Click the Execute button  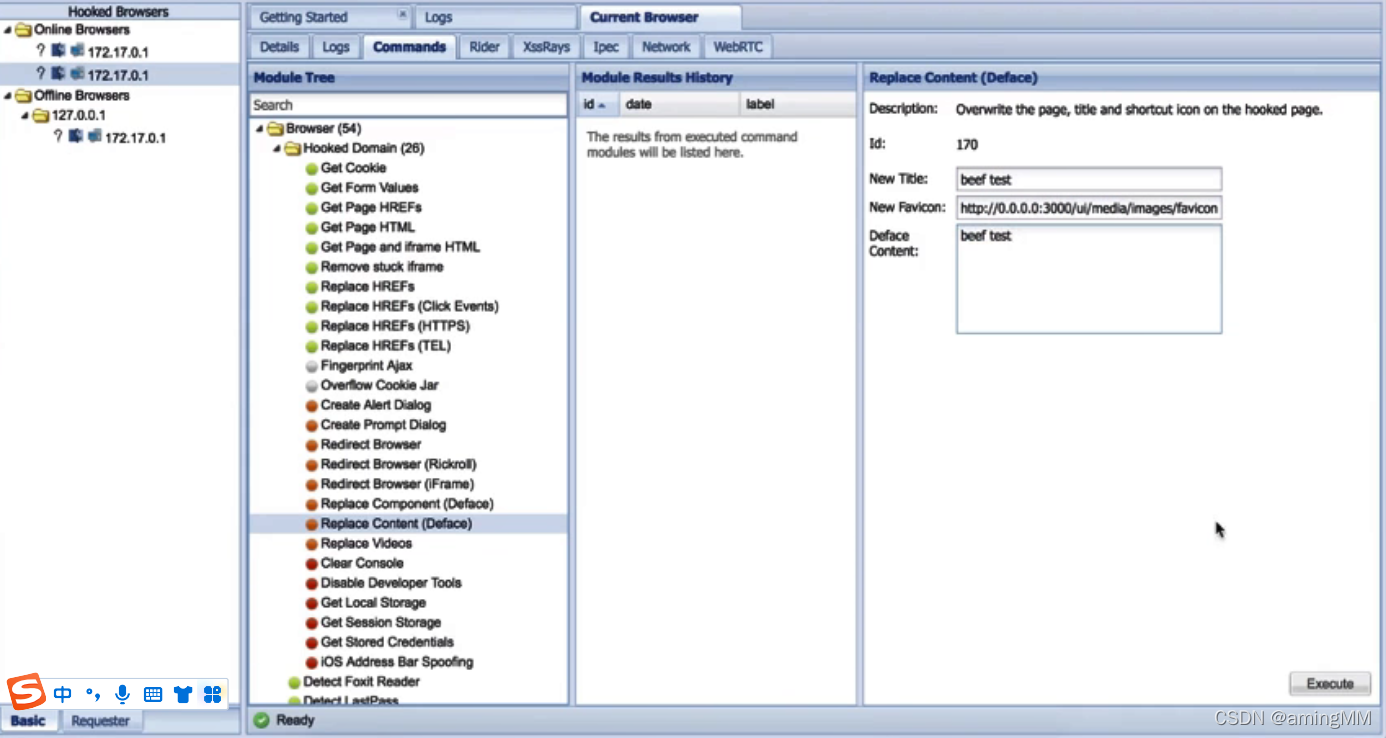click(x=1330, y=684)
